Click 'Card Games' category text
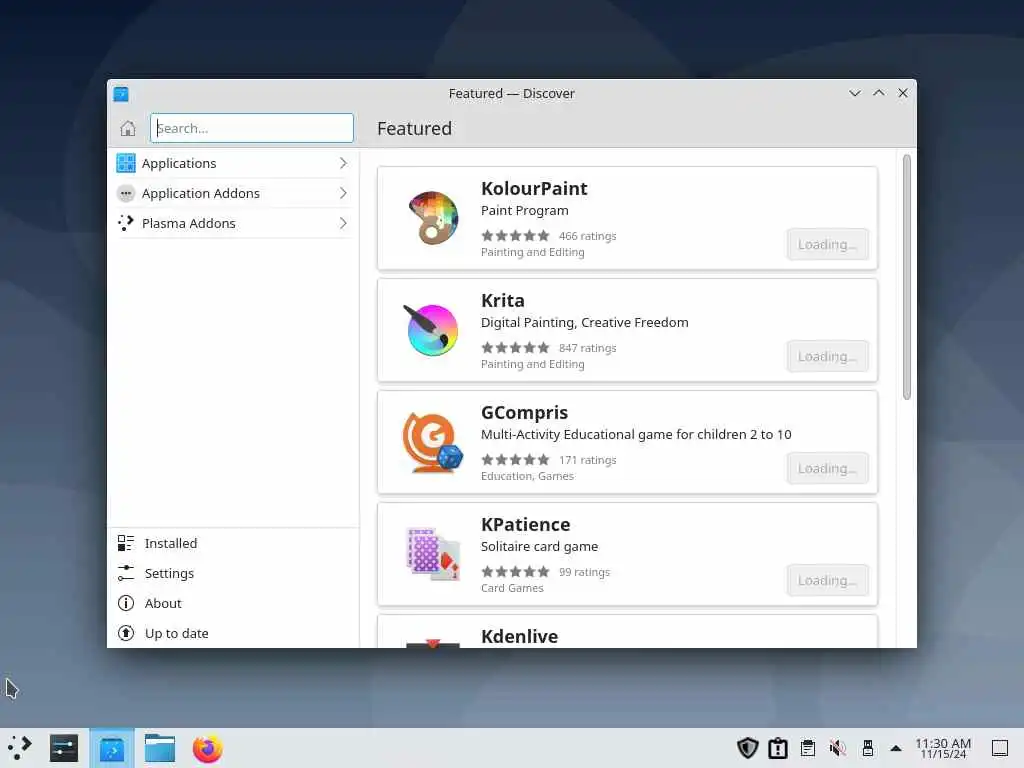The height and width of the screenshot is (768, 1024). (512, 588)
